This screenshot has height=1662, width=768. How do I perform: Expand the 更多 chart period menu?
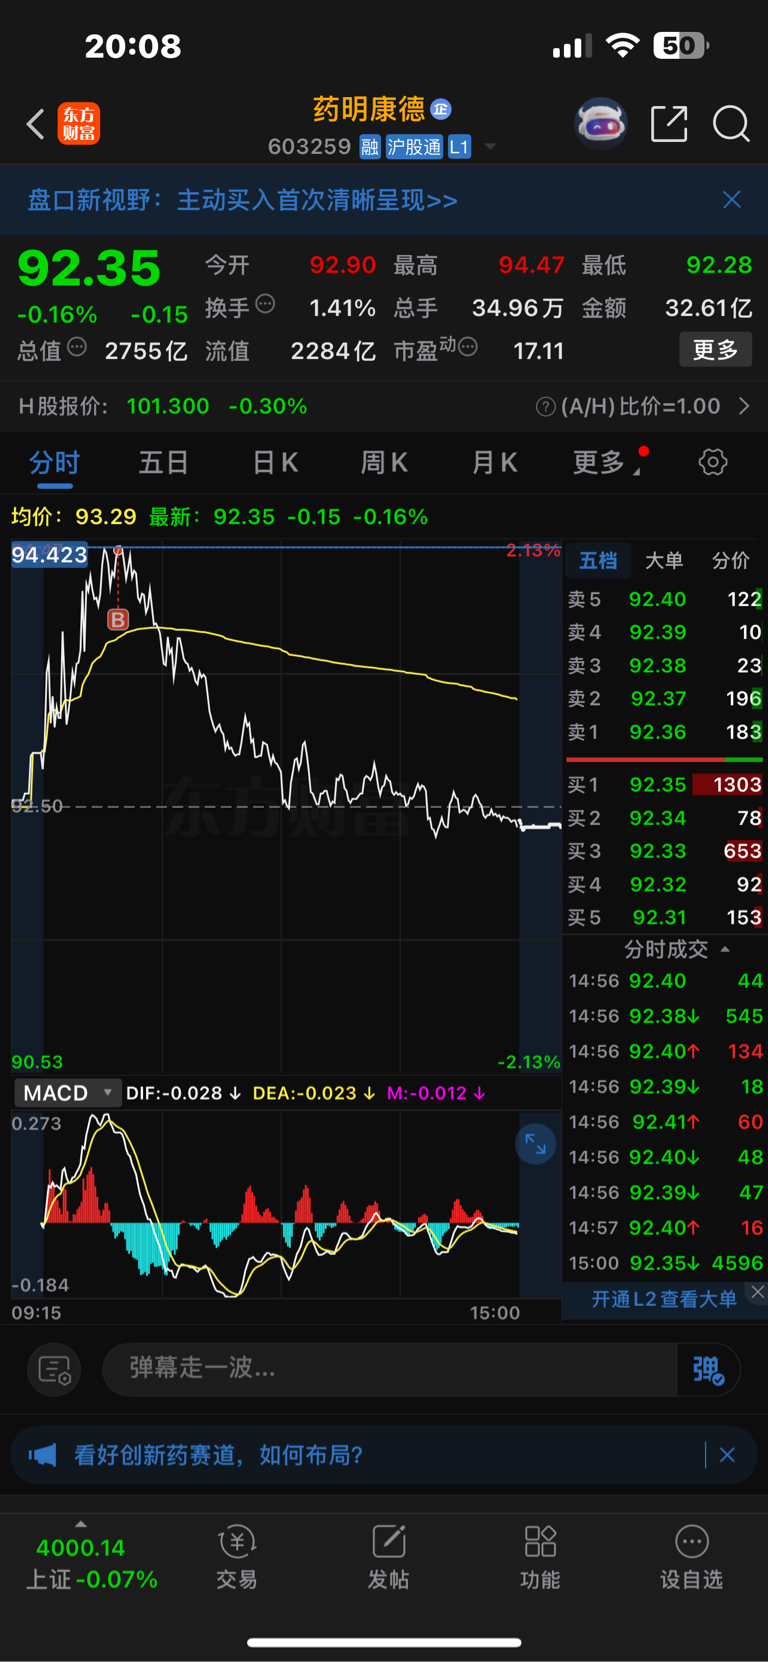[x=605, y=462]
